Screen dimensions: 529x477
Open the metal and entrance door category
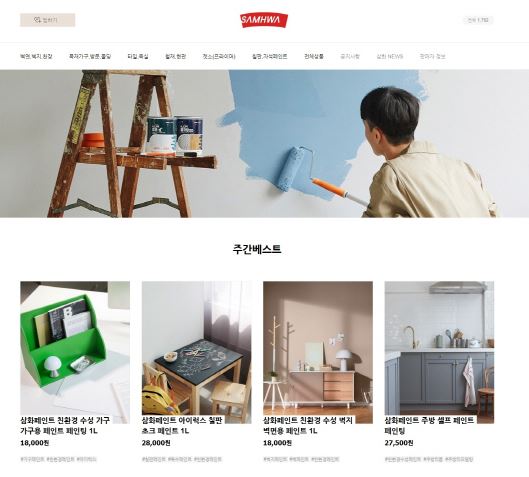click(175, 56)
